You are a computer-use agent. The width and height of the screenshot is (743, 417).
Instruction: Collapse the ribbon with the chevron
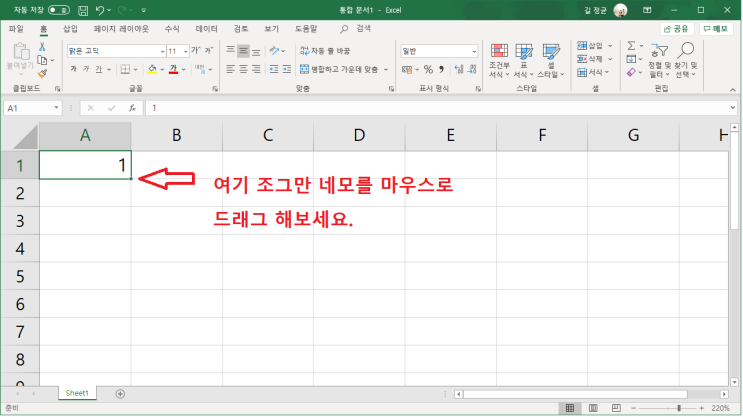[733, 90]
